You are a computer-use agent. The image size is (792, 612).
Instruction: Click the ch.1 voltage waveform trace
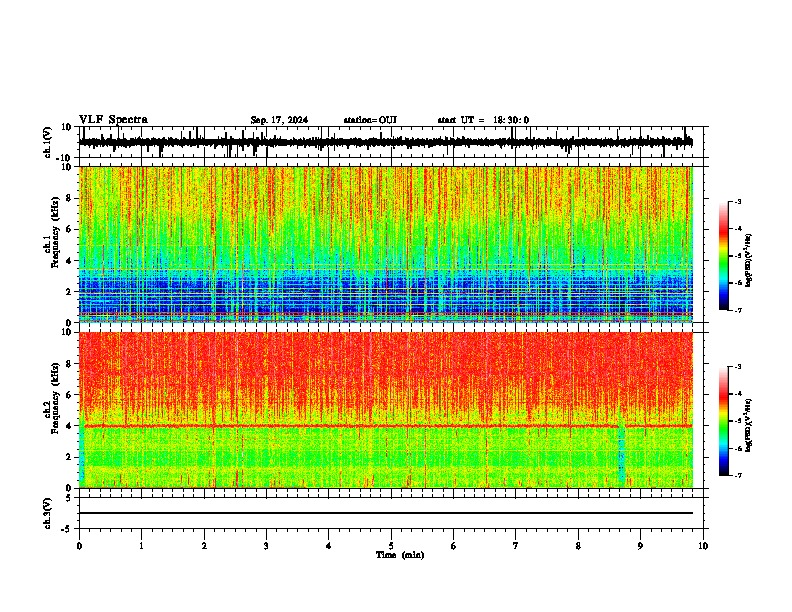(x=385, y=142)
